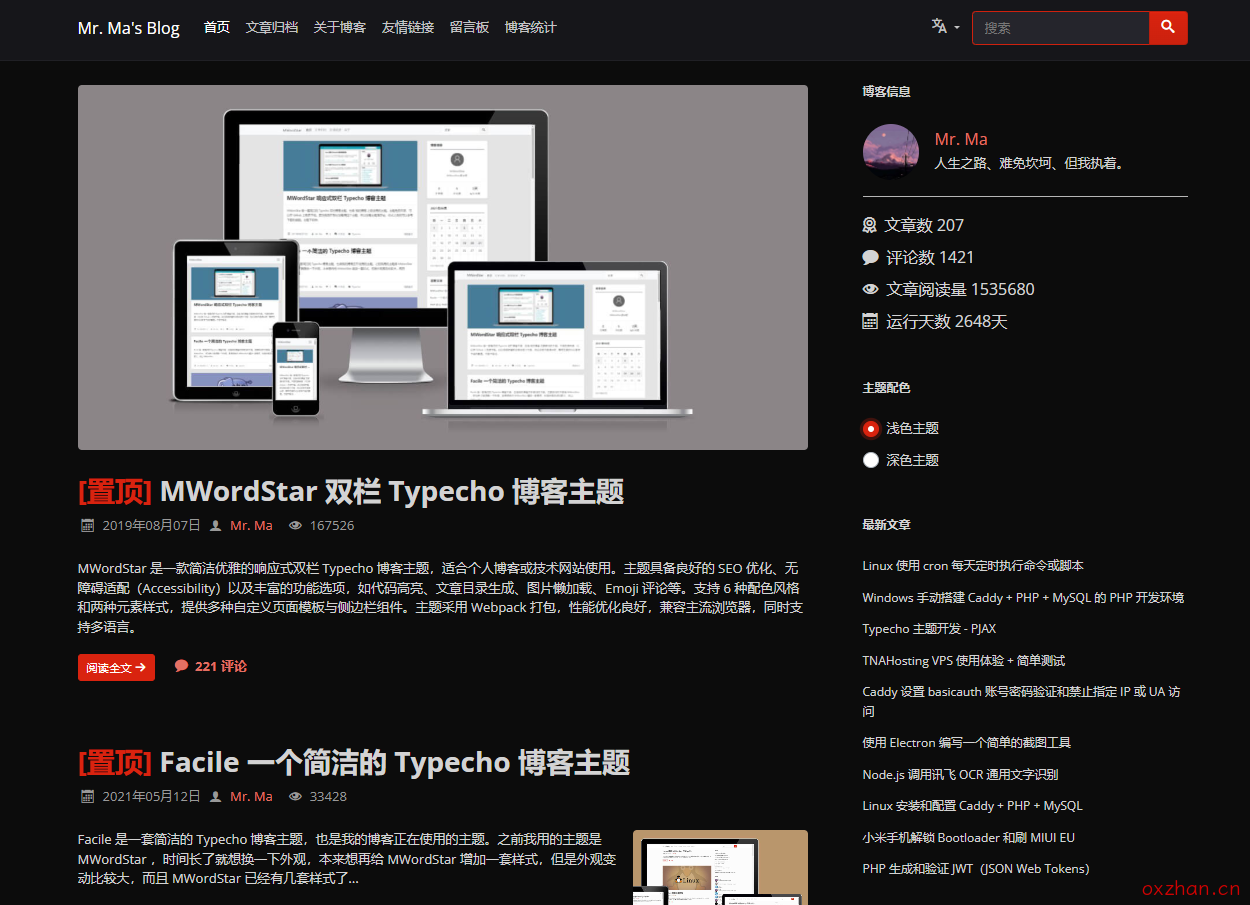
Task: Click into the 搜索 search field
Action: click(1061, 28)
